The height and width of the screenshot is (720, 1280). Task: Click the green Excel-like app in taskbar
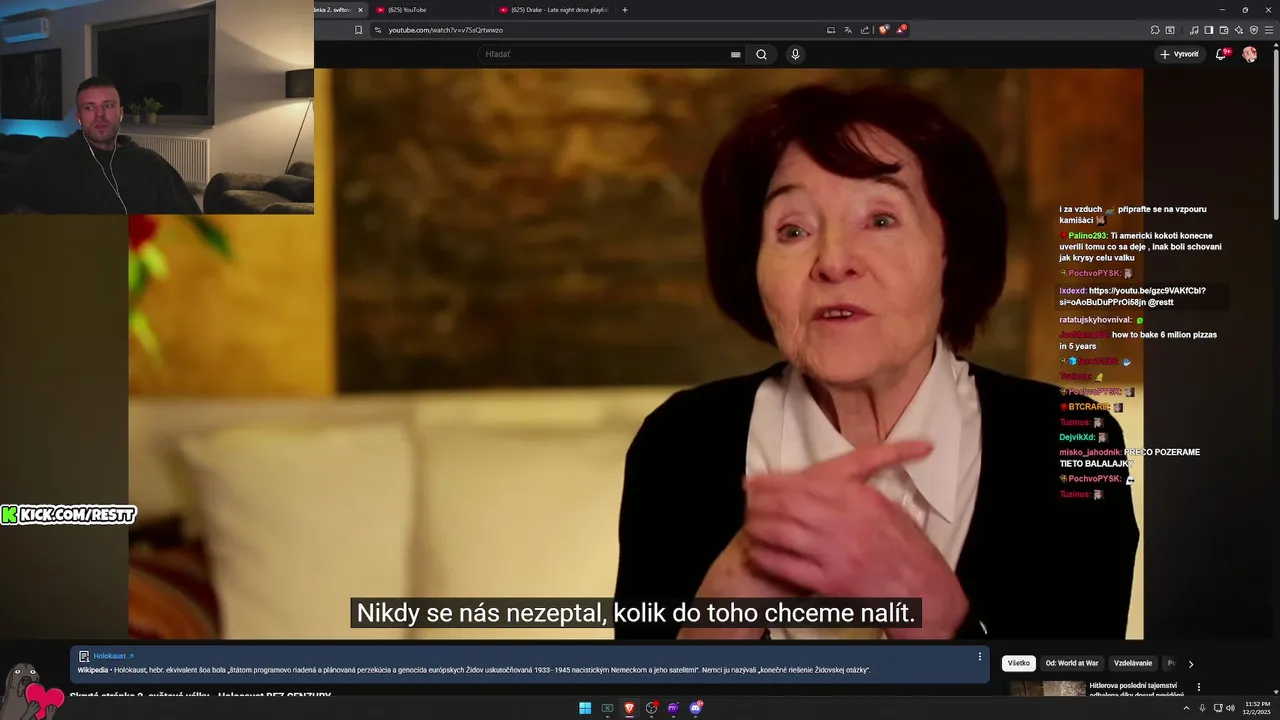pos(607,708)
